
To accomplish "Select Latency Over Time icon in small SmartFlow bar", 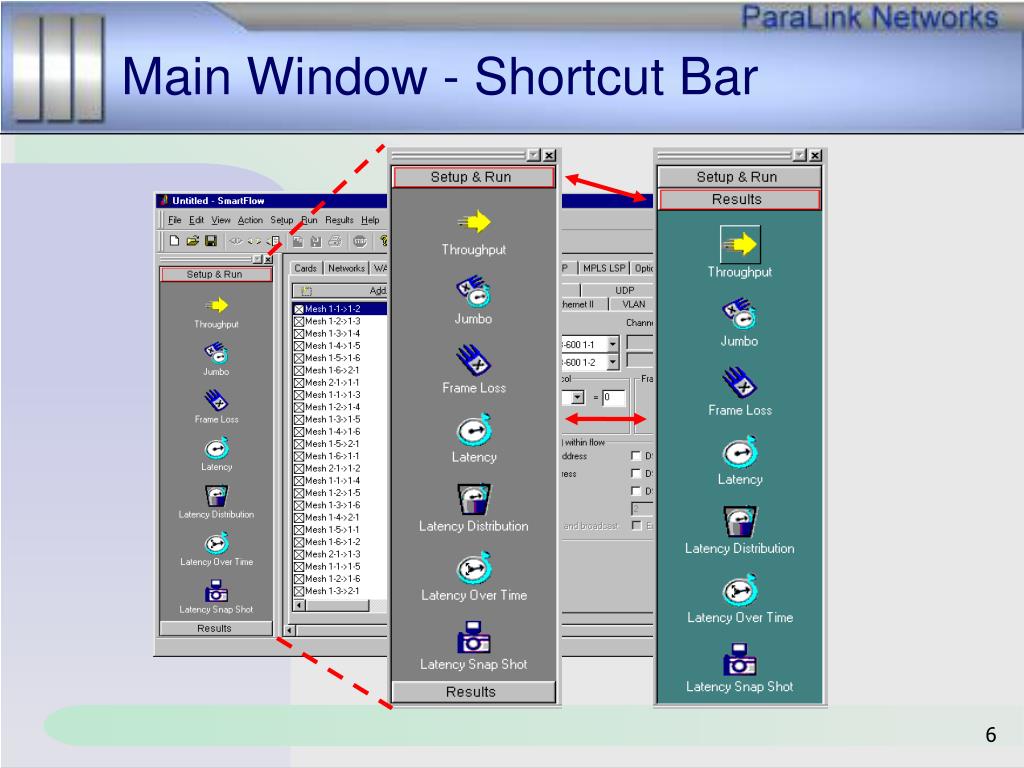I will (216, 543).
